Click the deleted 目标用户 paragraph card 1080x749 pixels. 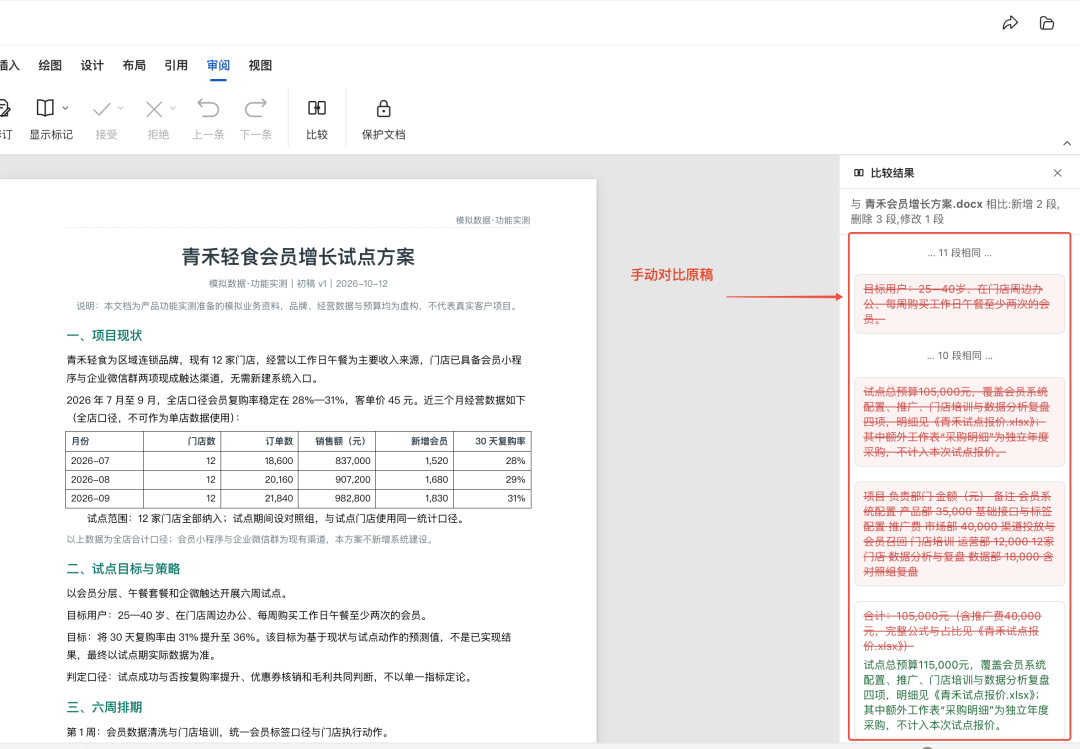[959, 304]
